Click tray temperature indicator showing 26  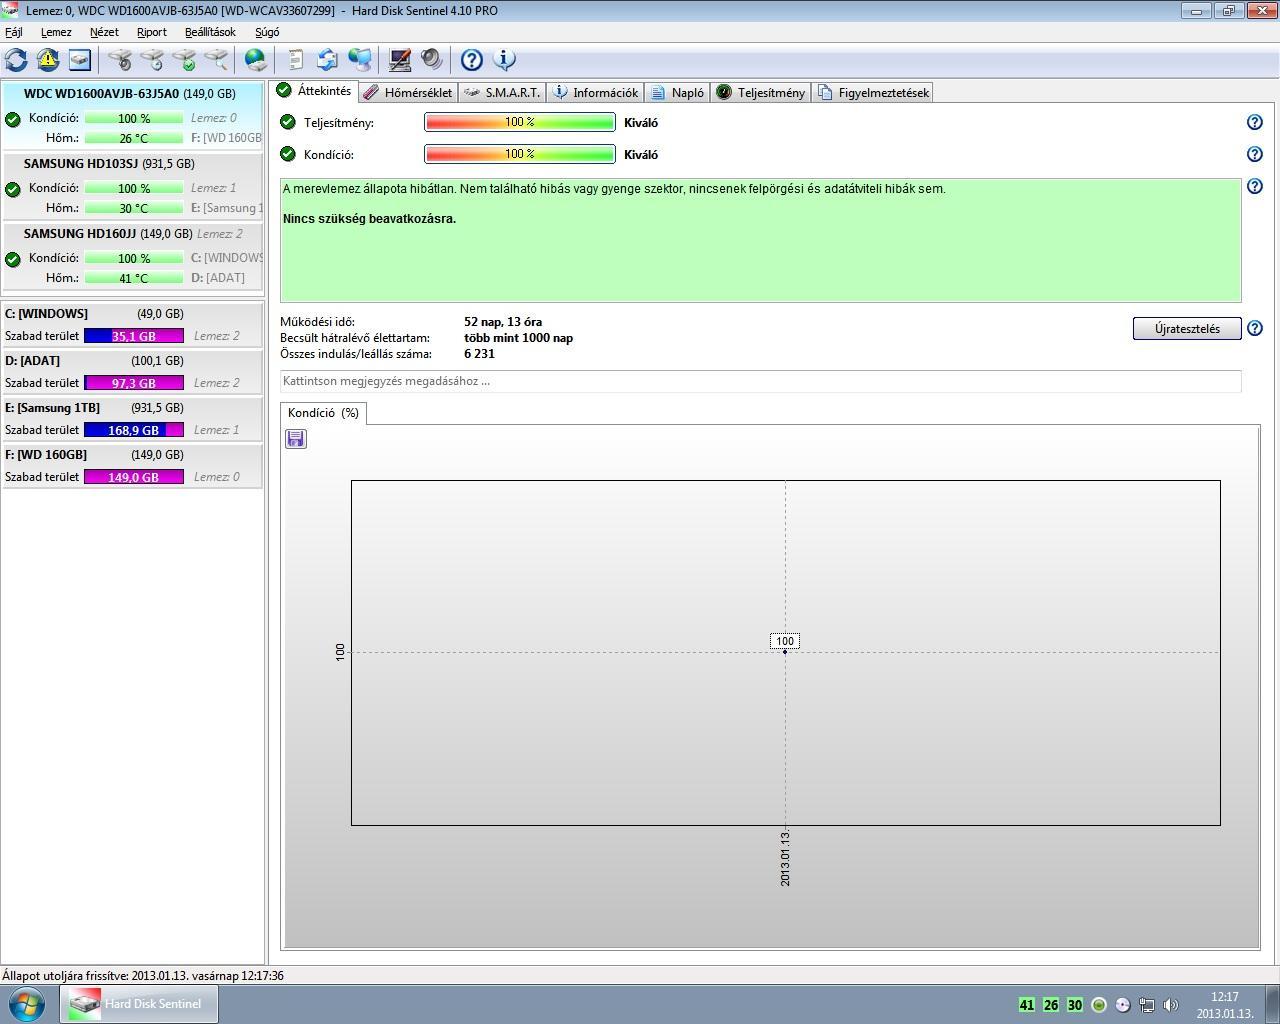click(1051, 1005)
